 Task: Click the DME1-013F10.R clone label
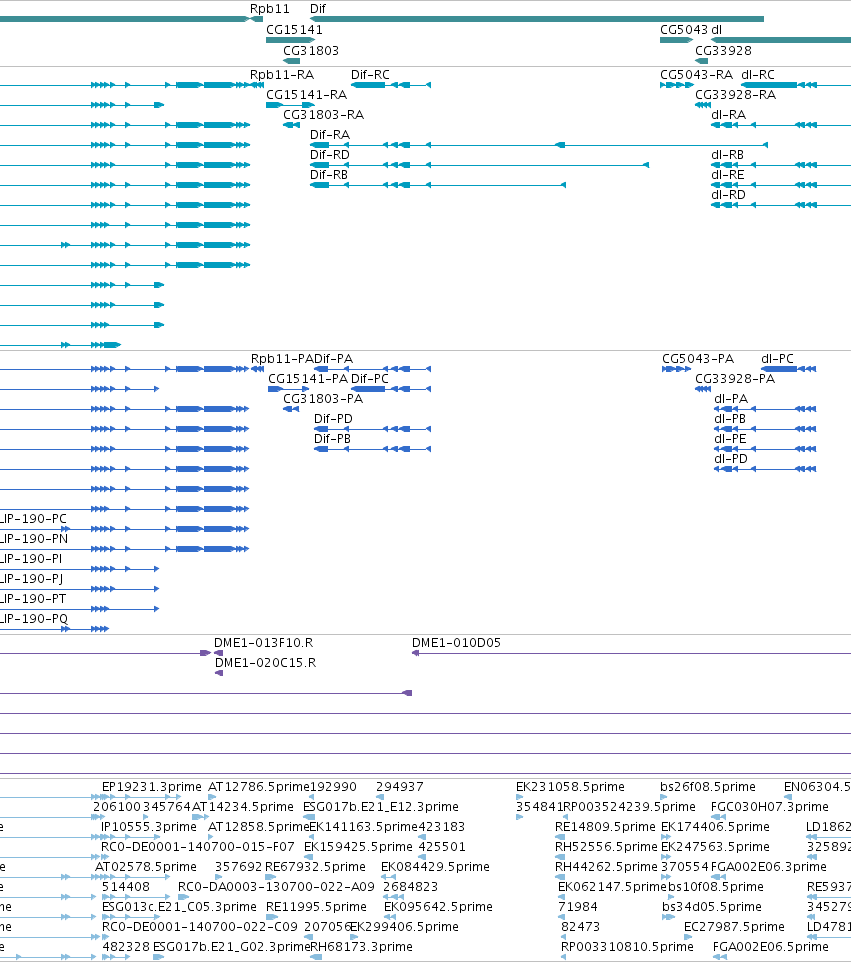(263, 643)
